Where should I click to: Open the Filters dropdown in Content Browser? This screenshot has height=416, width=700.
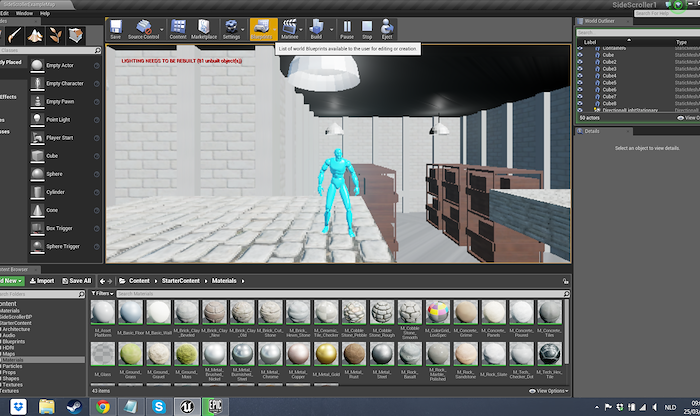[102, 293]
